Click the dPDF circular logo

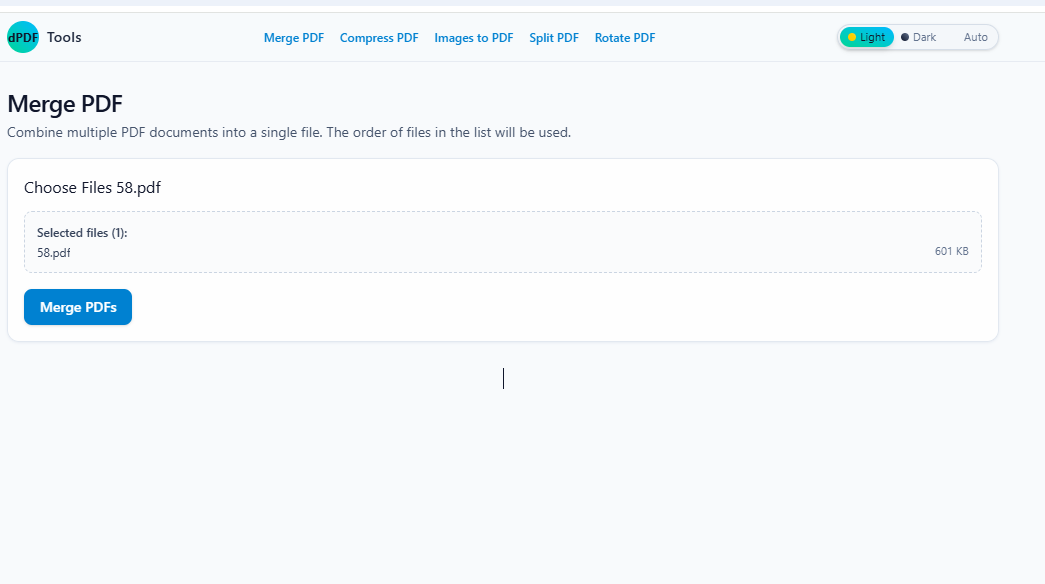pyautogui.click(x=22, y=37)
